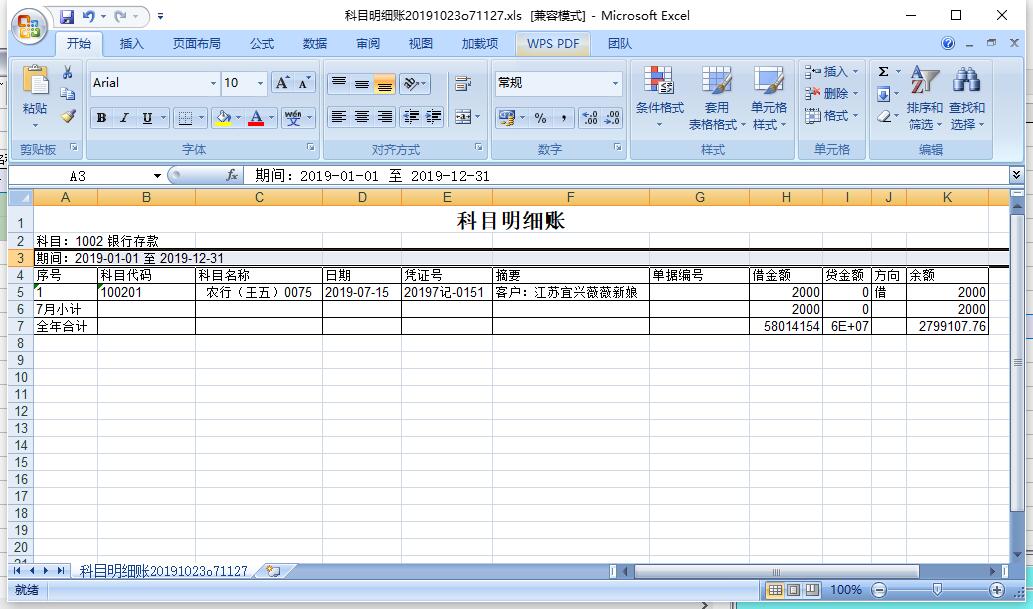Open the 公式 ribbon tab
This screenshot has width=1033, height=609.
pos(262,44)
